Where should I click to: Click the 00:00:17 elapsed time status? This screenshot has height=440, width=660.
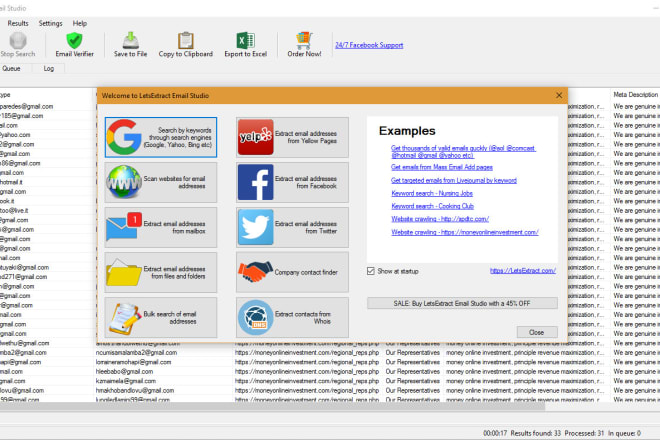[x=495, y=433]
